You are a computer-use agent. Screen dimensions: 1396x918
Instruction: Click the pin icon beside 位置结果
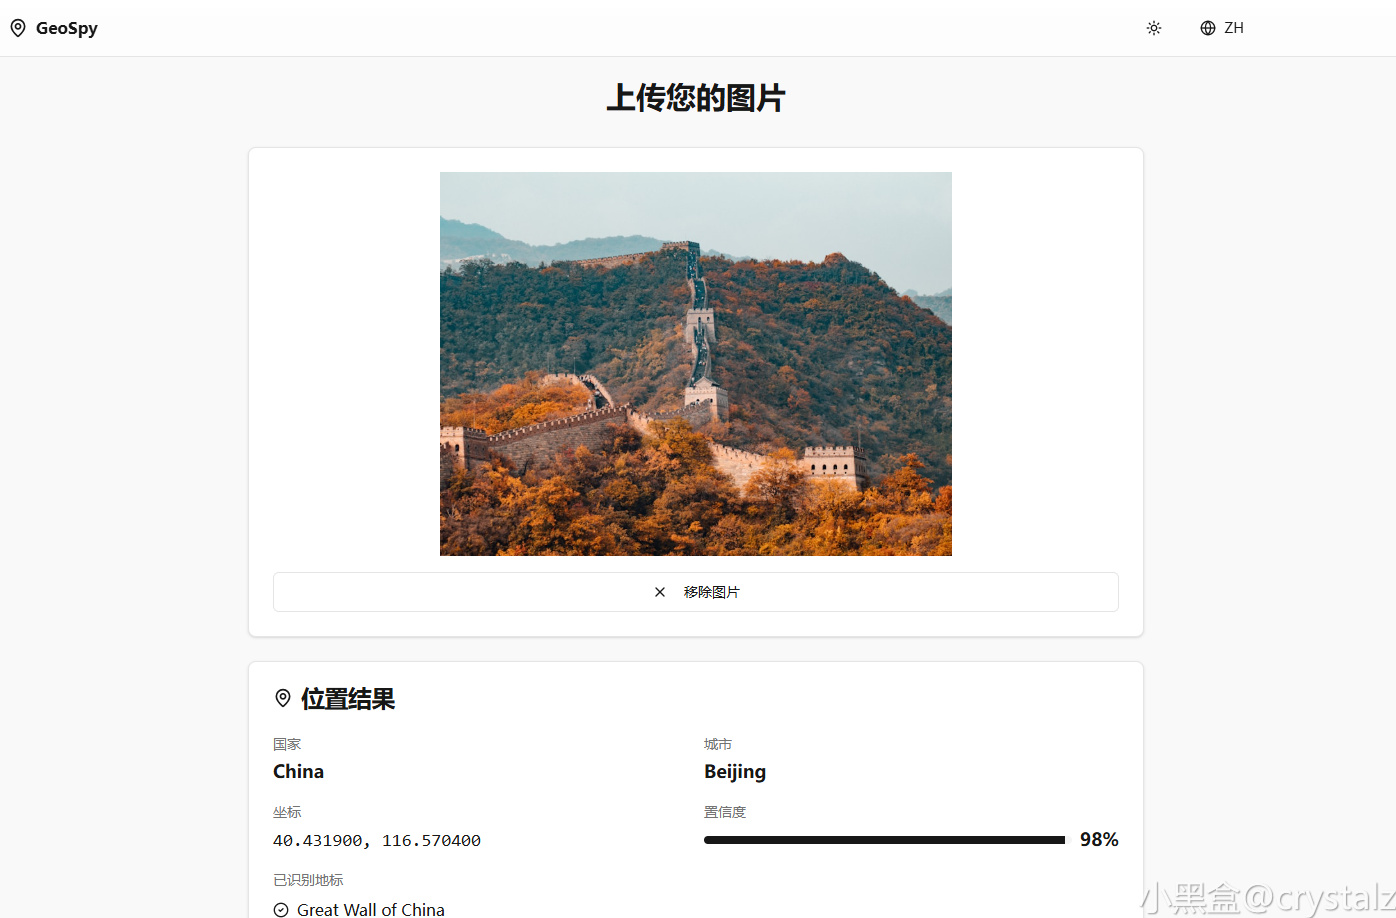[283, 698]
